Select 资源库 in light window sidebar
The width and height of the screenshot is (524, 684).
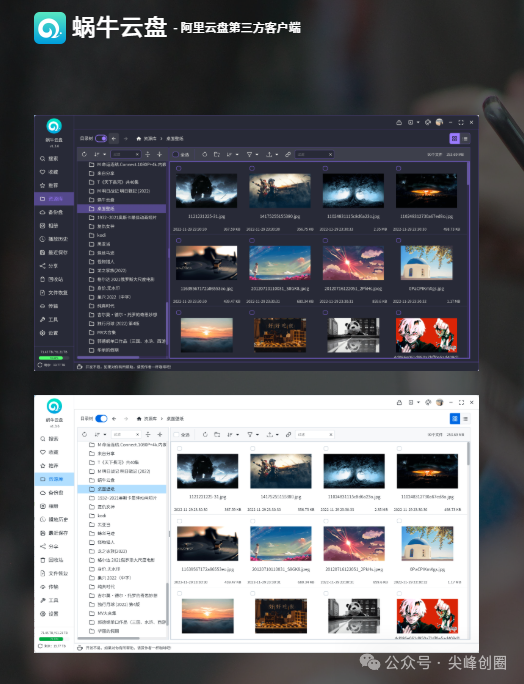[x=55, y=479]
